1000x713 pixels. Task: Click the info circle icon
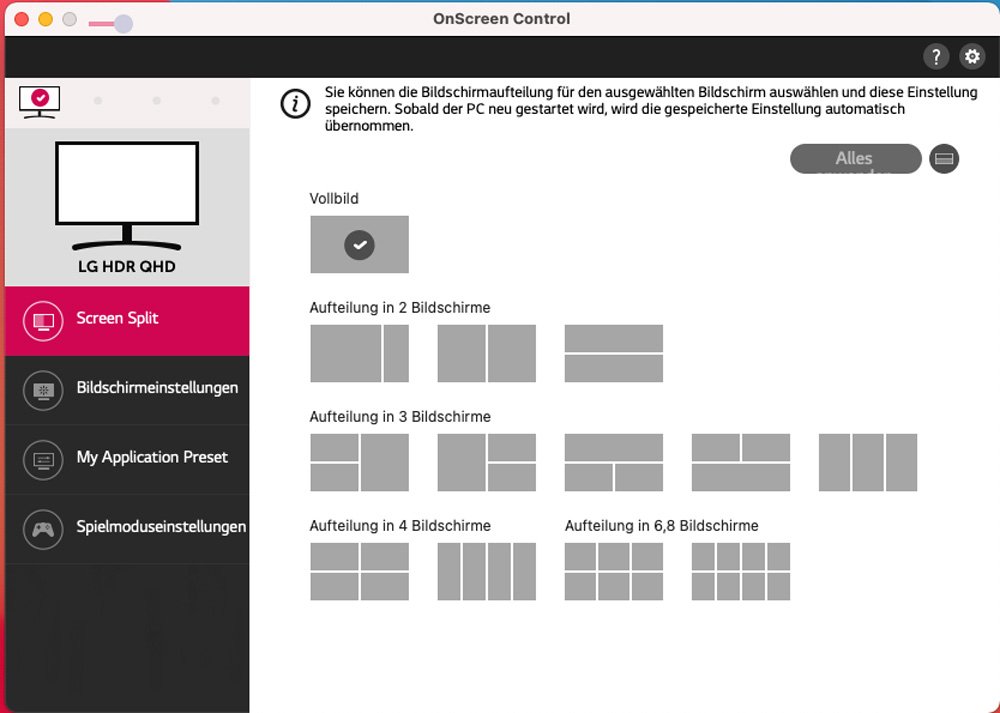(x=295, y=104)
